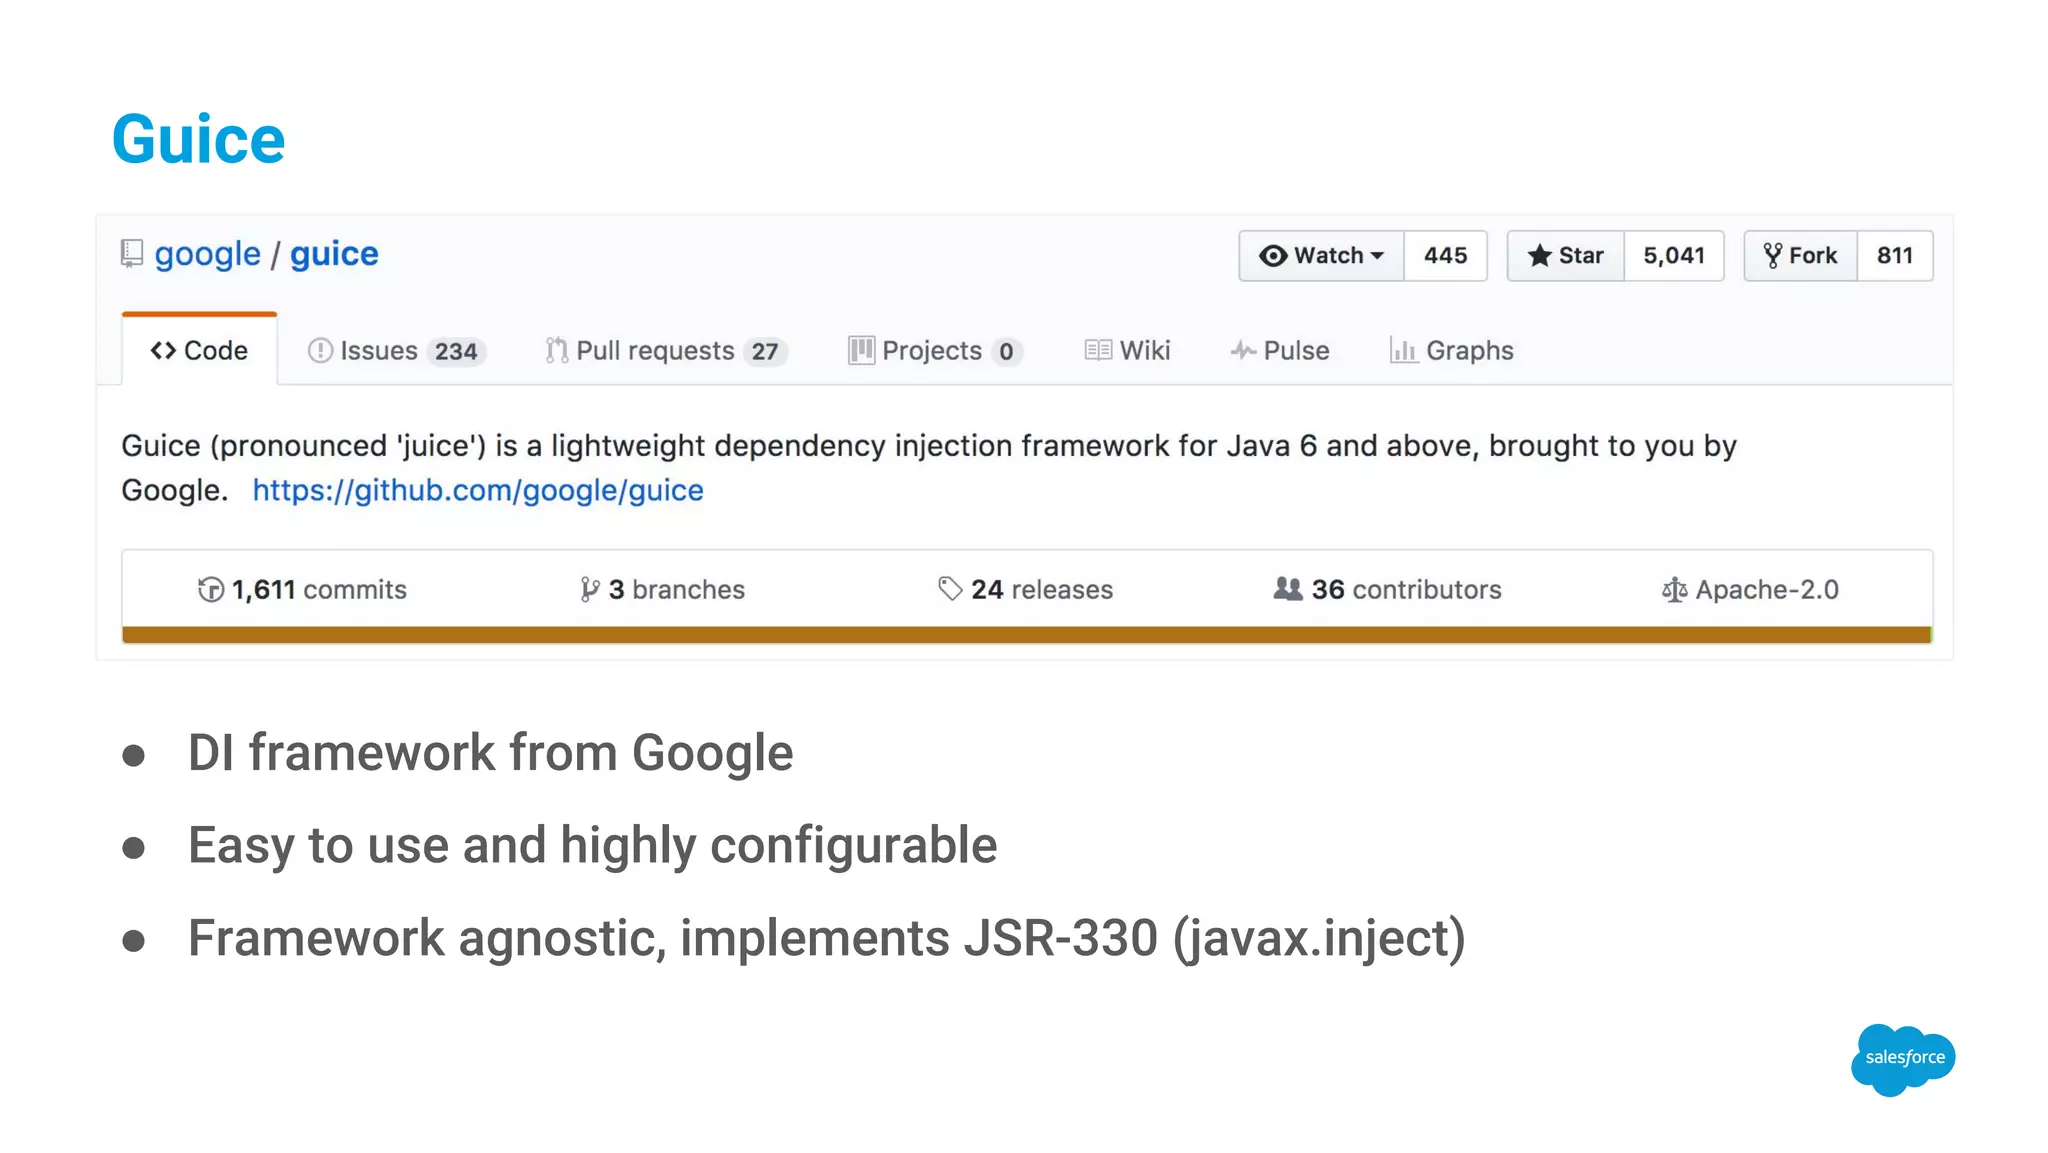Click the orange language bar

(1026, 635)
